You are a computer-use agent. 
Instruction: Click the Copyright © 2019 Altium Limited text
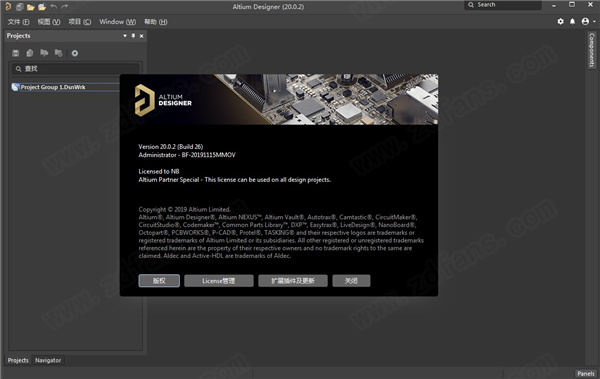coord(184,209)
